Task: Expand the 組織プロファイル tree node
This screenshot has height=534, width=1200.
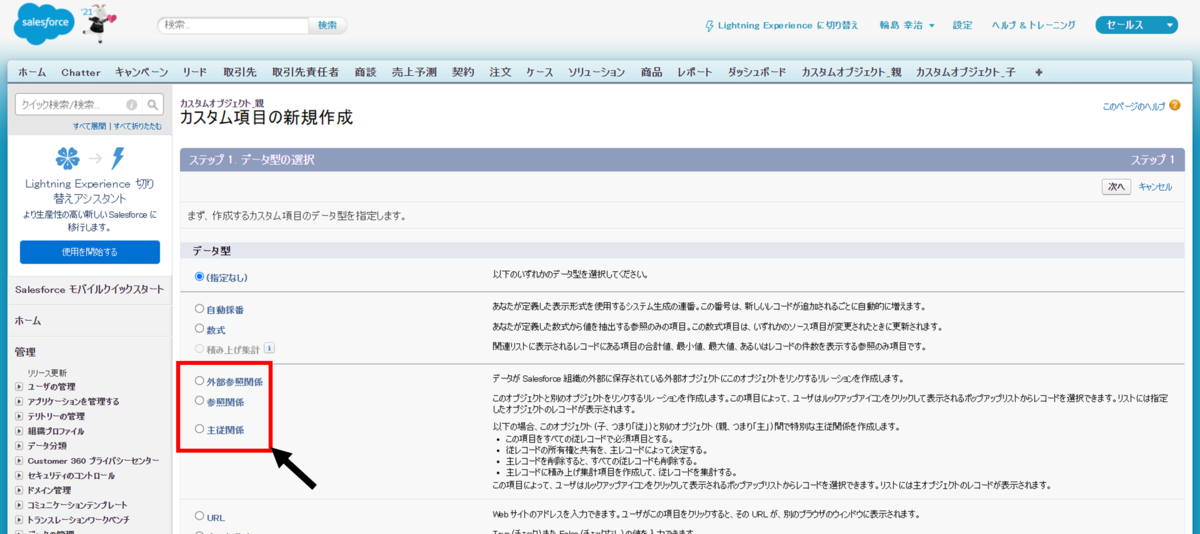Action: (x=18, y=431)
